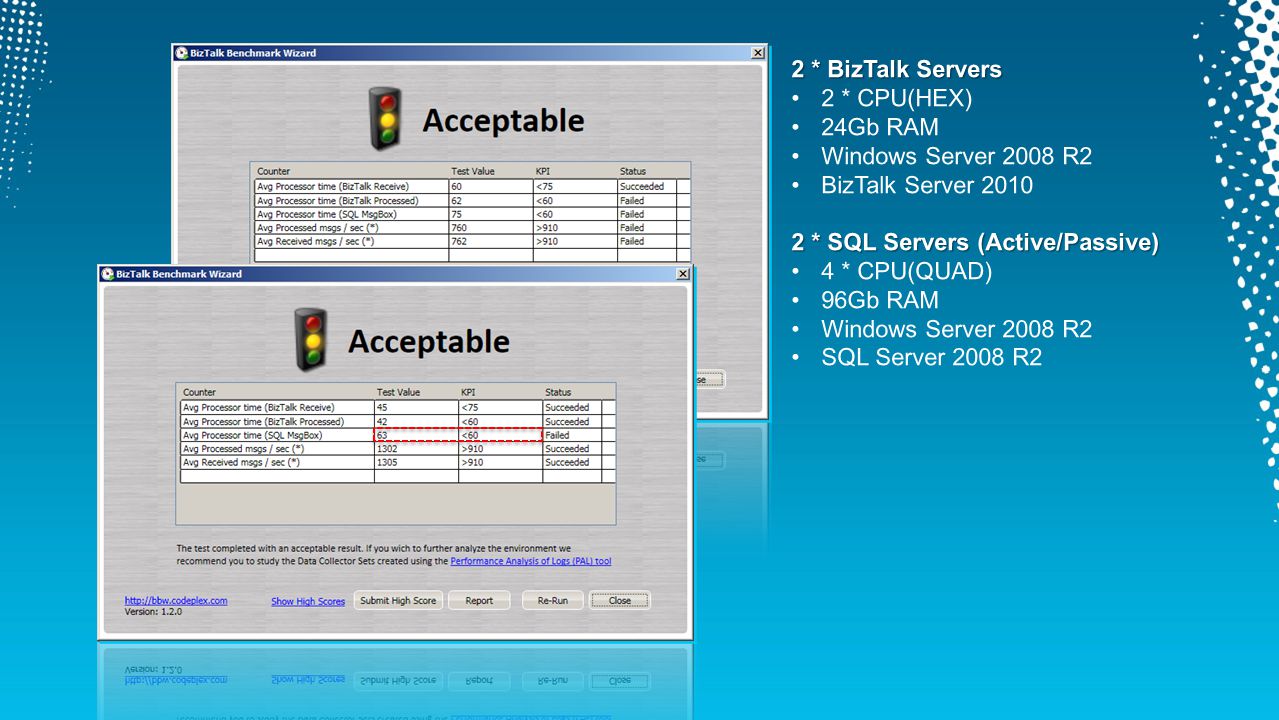Click the traffic light icon in the back wizard window
1279x720 pixels.
click(384, 118)
